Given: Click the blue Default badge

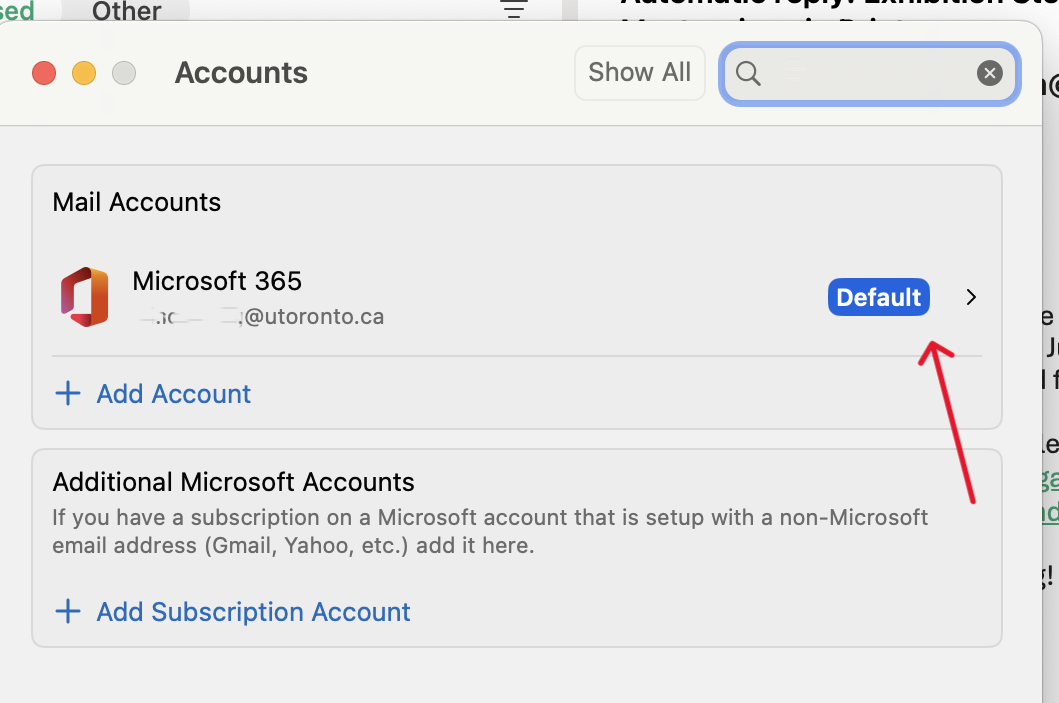Looking at the screenshot, I should click(x=878, y=298).
